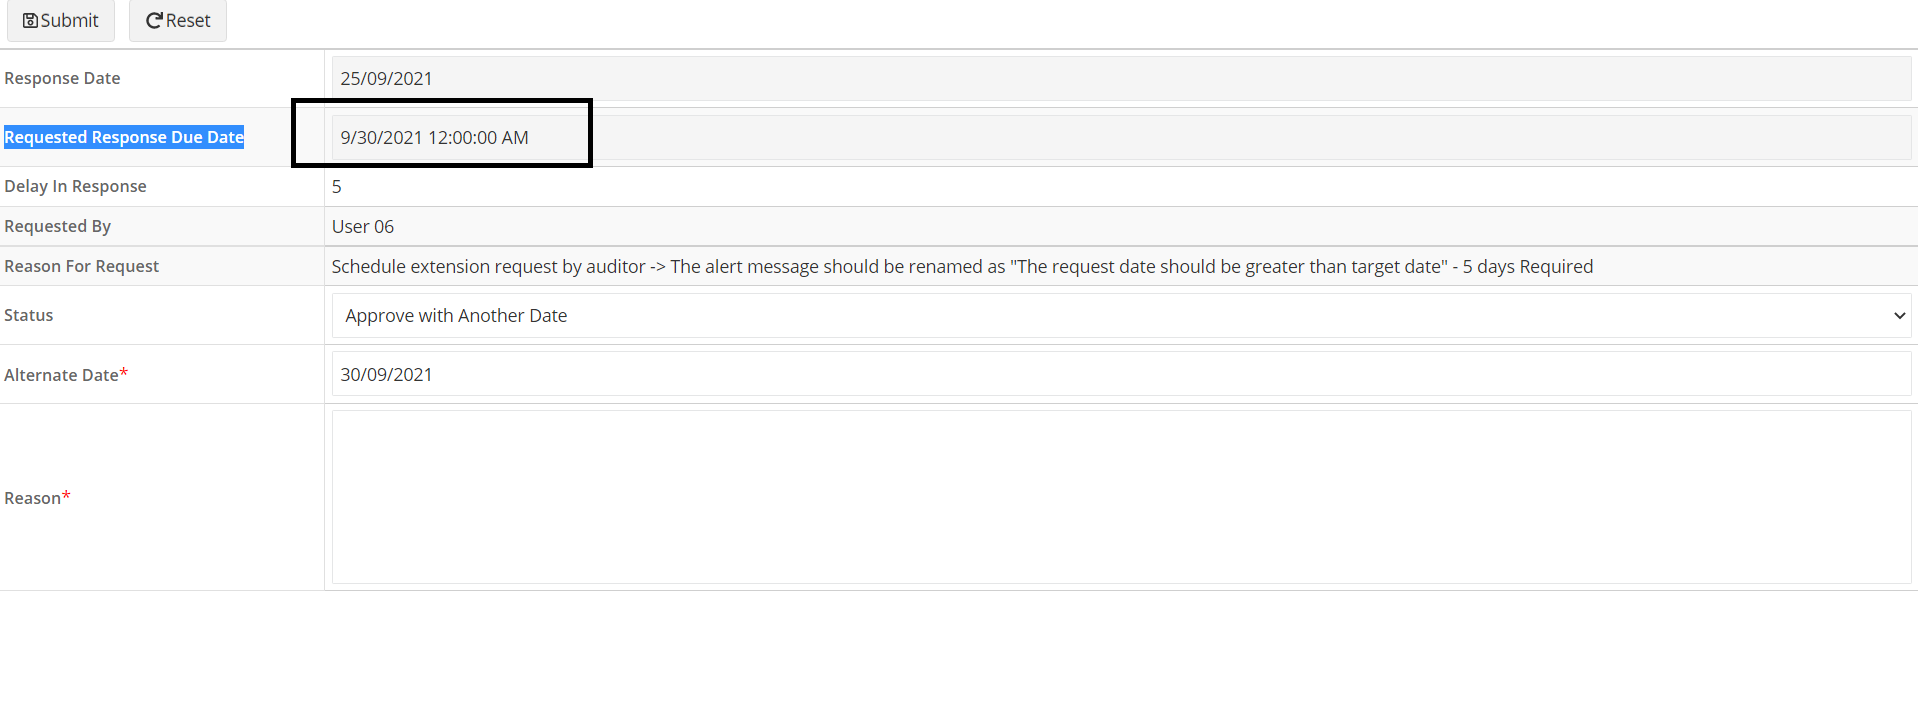Click Requested By value User 06
The image size is (1918, 710).
pos(363,226)
